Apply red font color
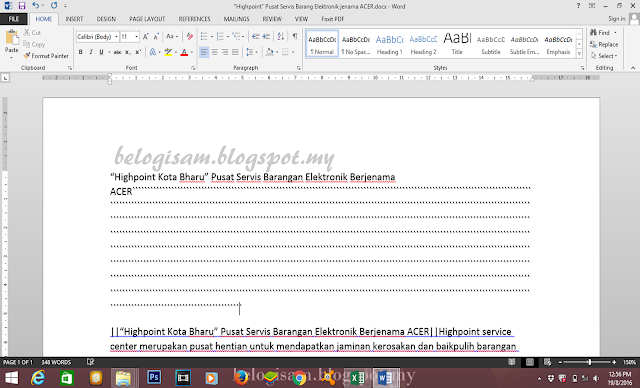This screenshot has width=640, height=388. (184, 52)
